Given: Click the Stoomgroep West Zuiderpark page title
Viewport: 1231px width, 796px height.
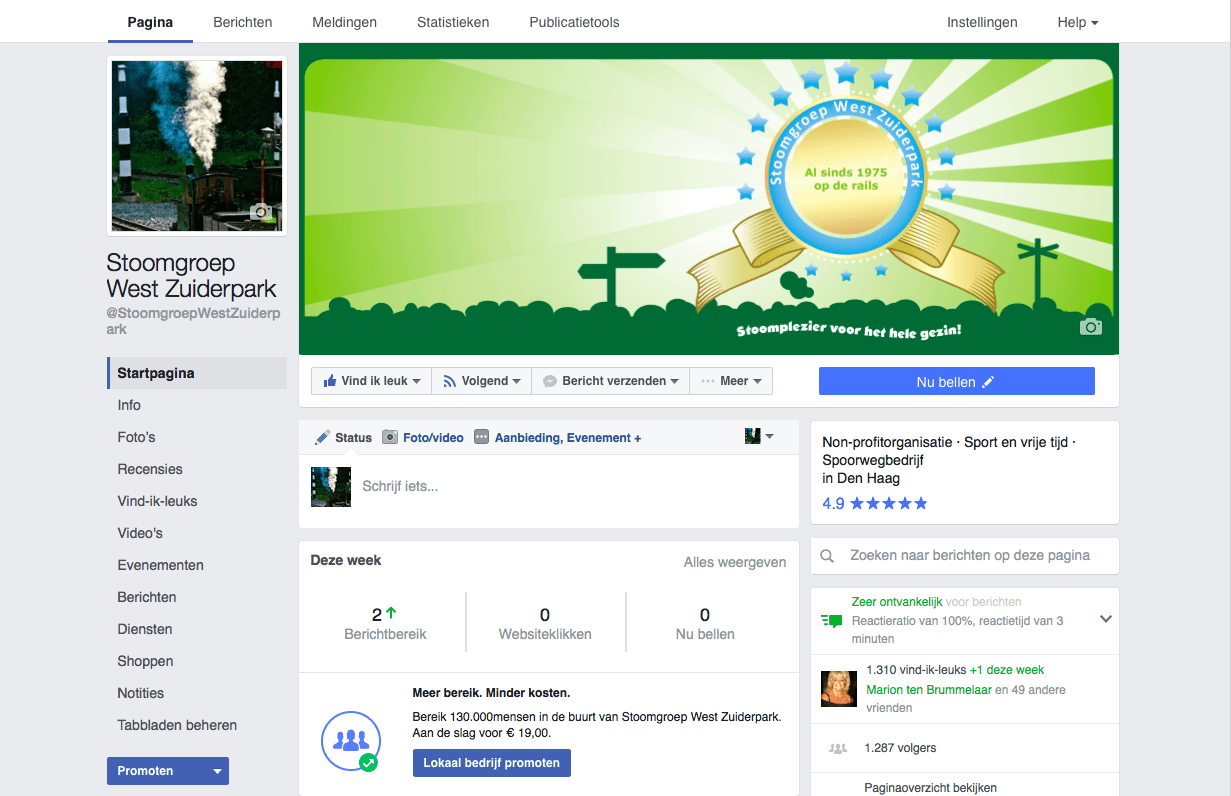Looking at the screenshot, I should coord(192,276).
